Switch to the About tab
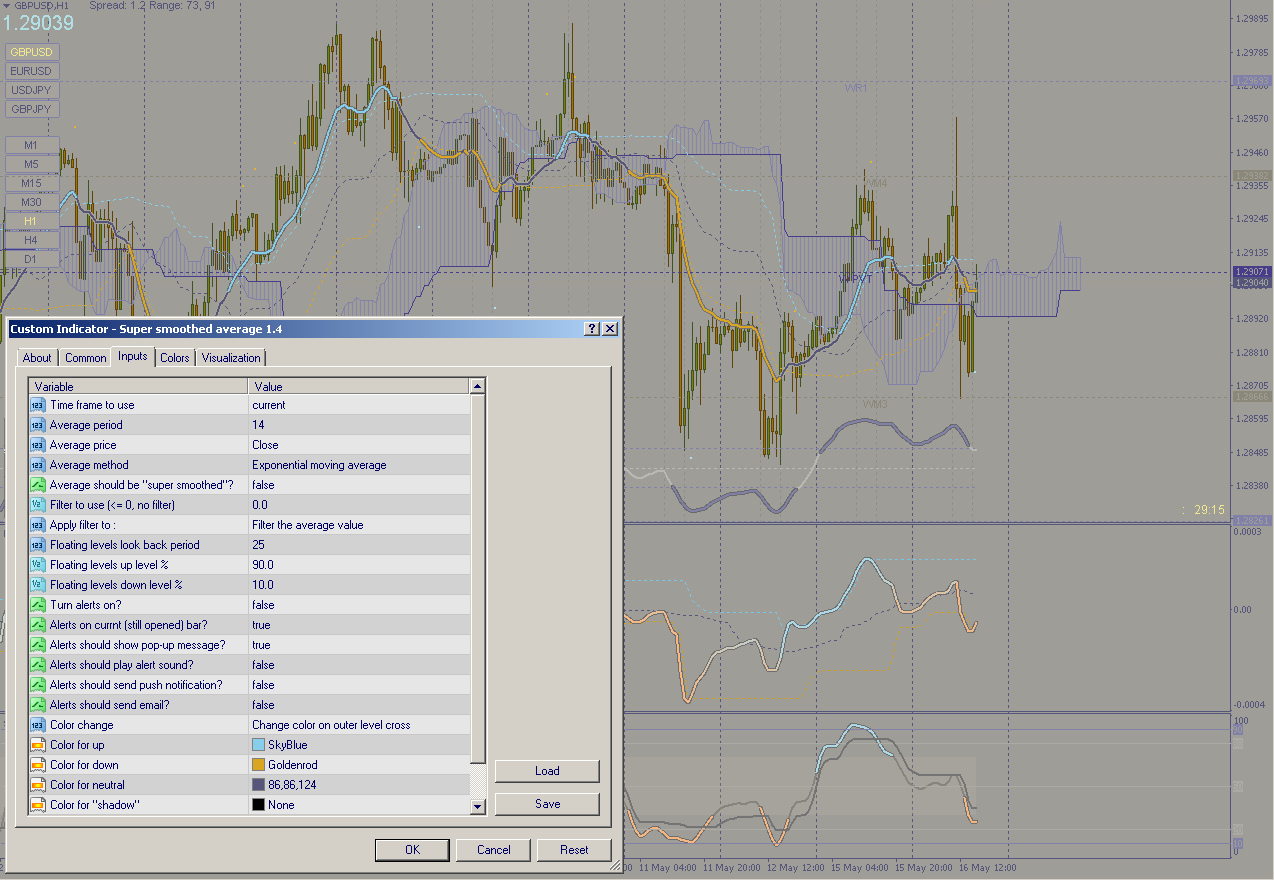The image size is (1274, 880). pyautogui.click(x=37, y=358)
